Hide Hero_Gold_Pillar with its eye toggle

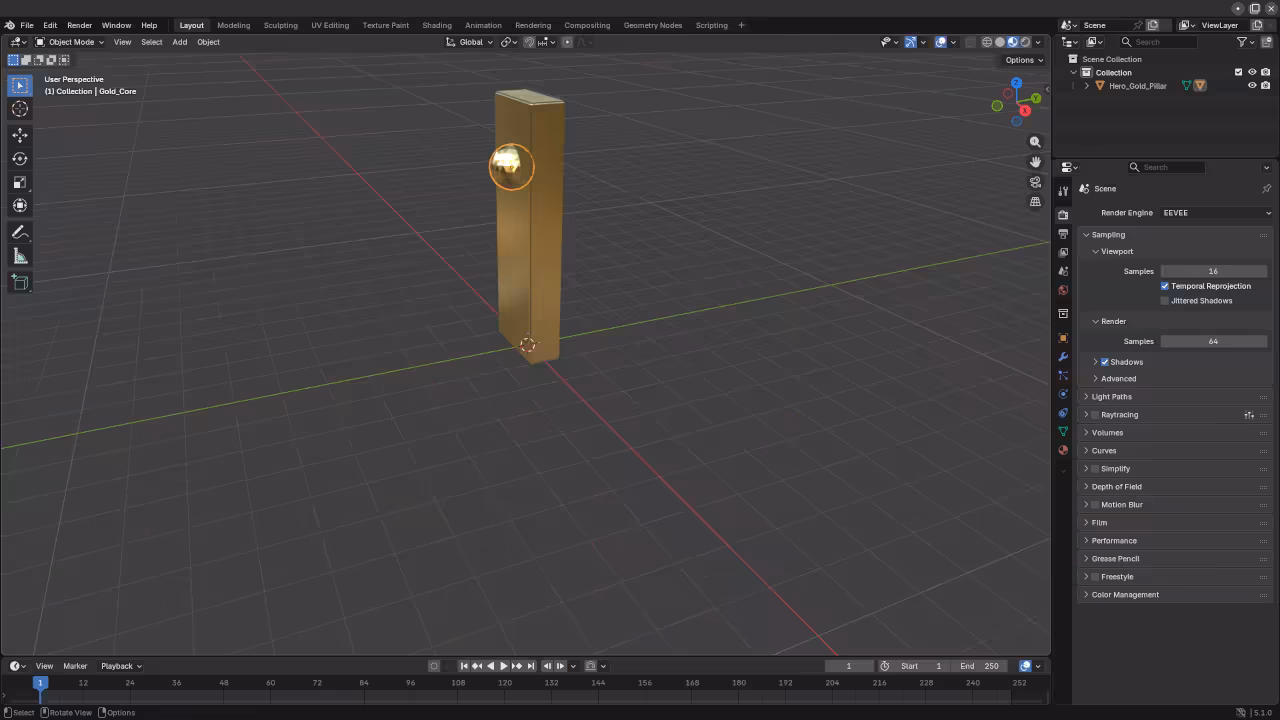[x=1251, y=85]
